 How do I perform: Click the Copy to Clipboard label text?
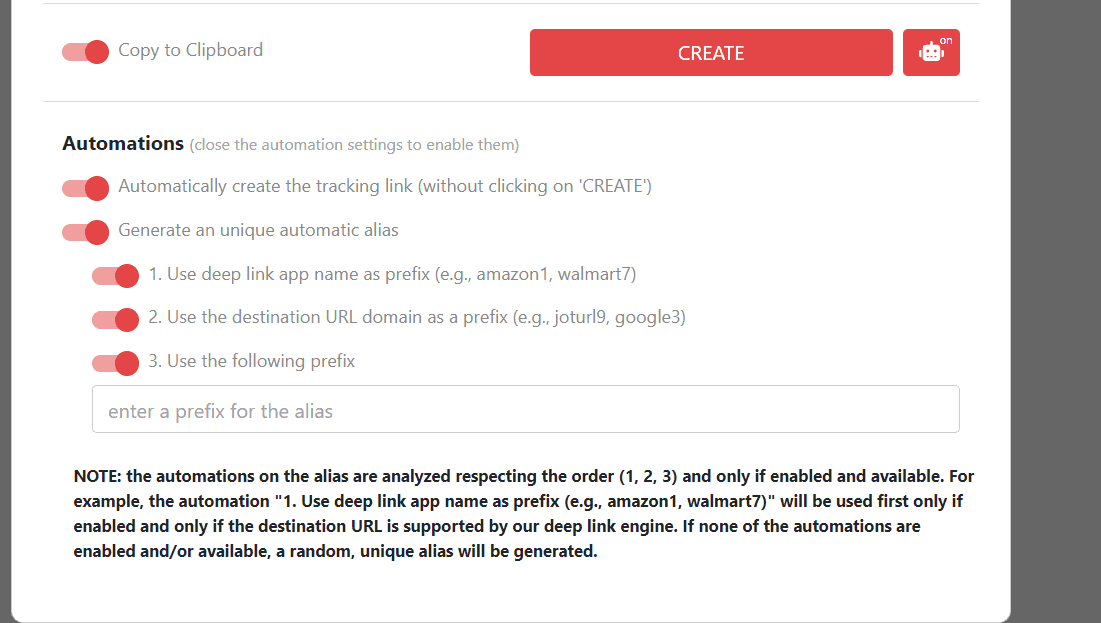point(190,50)
